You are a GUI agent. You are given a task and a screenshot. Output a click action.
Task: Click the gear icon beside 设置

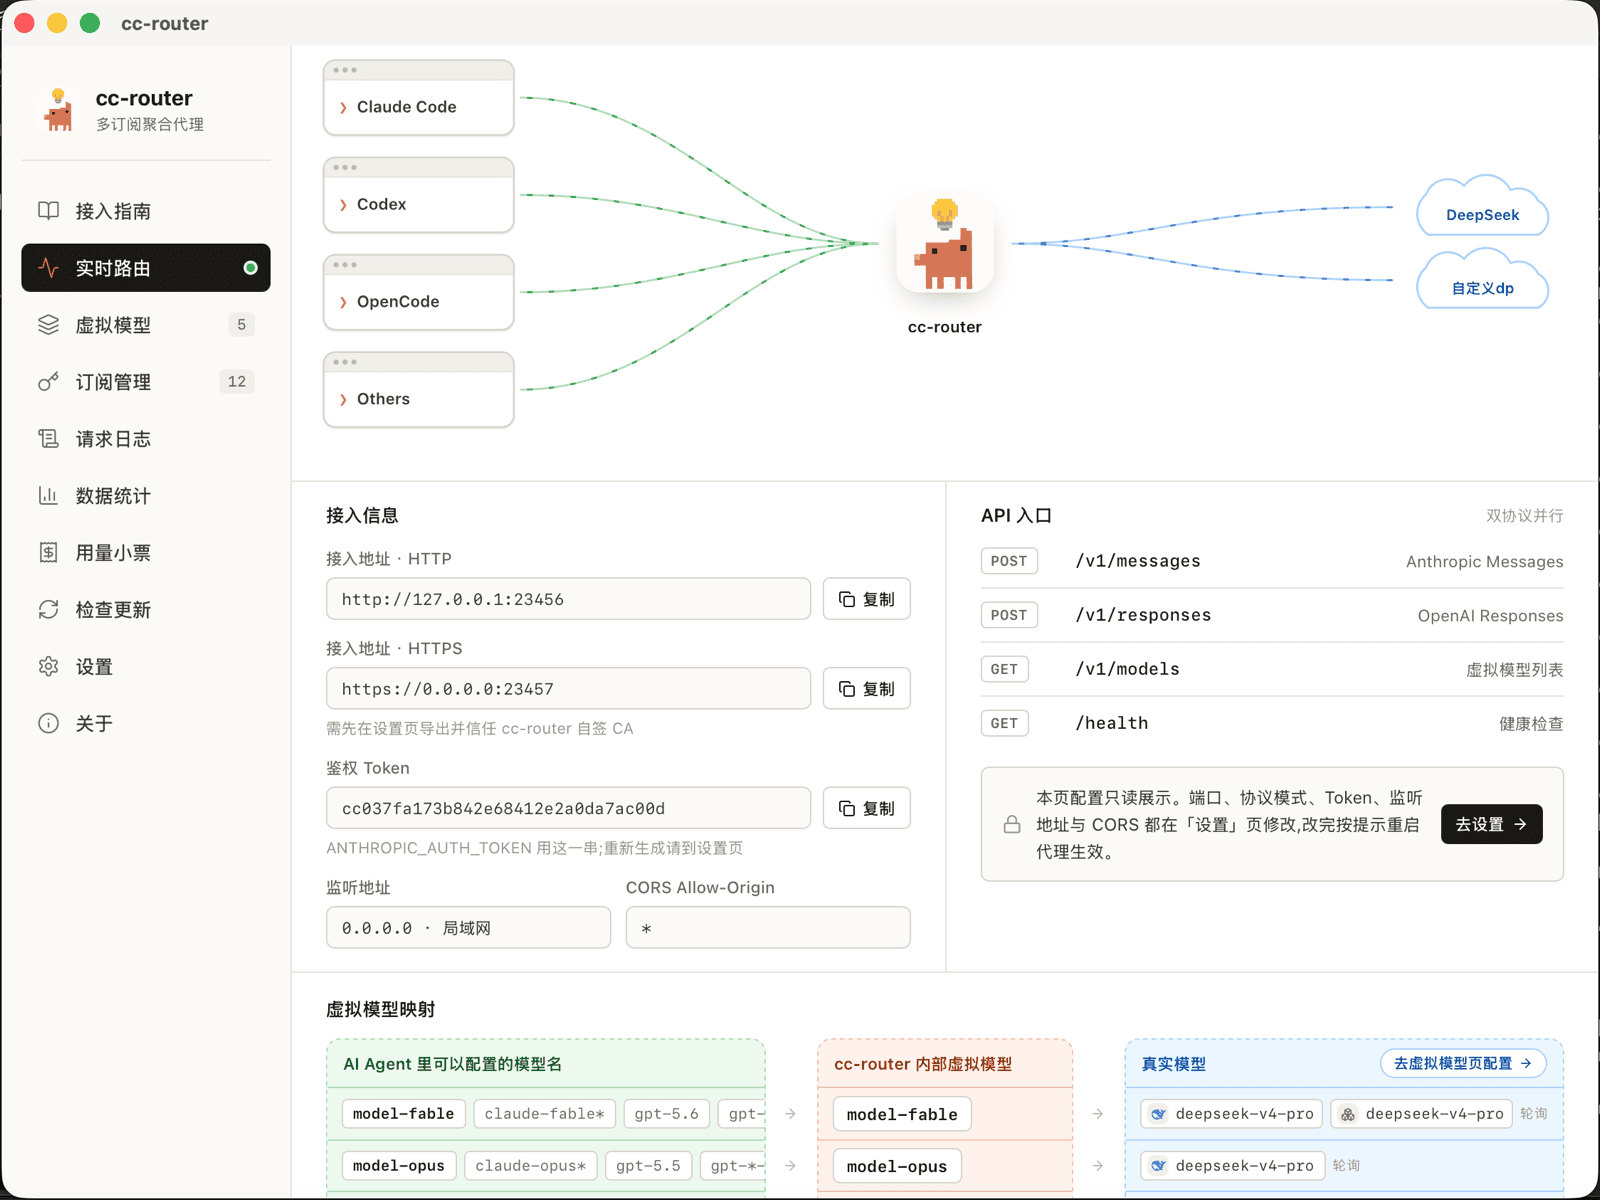coord(48,667)
